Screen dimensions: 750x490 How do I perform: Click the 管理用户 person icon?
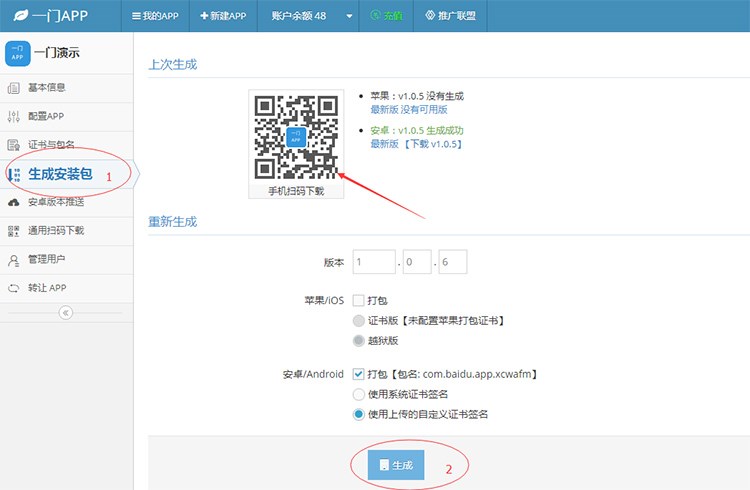click(14, 260)
